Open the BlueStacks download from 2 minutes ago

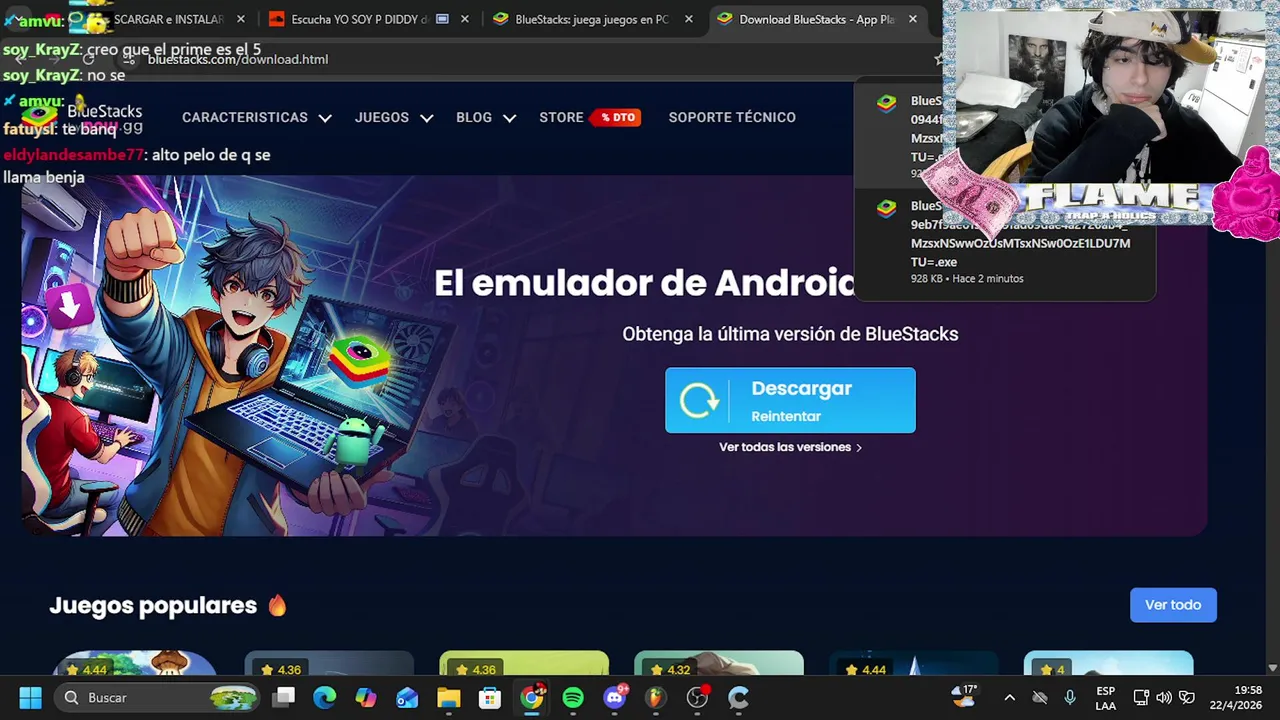click(x=1005, y=242)
